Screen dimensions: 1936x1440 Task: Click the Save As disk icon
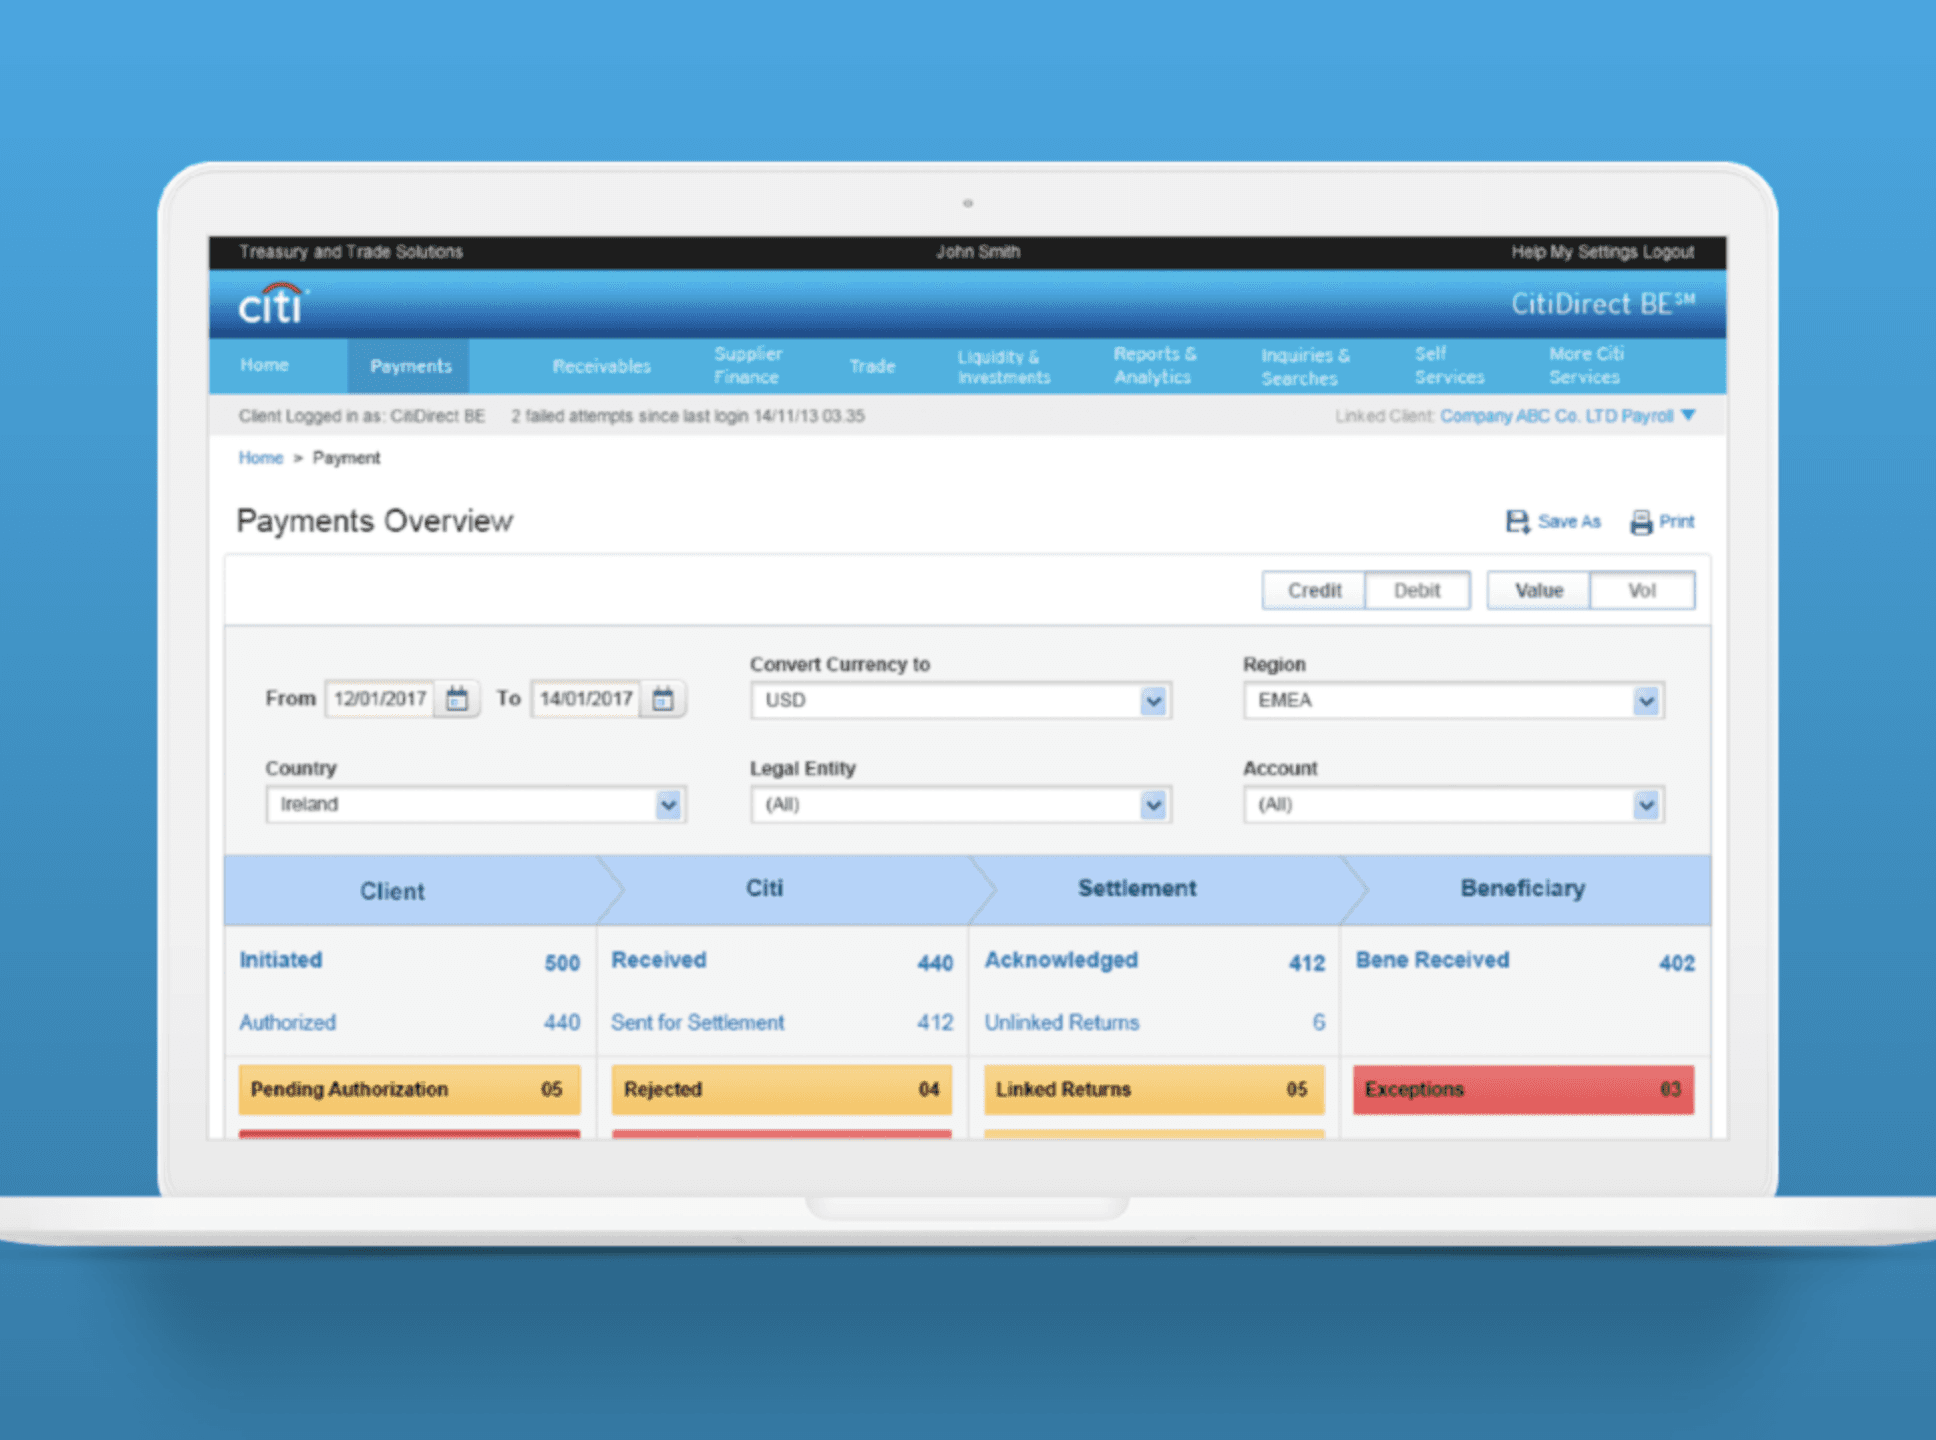pos(1517,521)
